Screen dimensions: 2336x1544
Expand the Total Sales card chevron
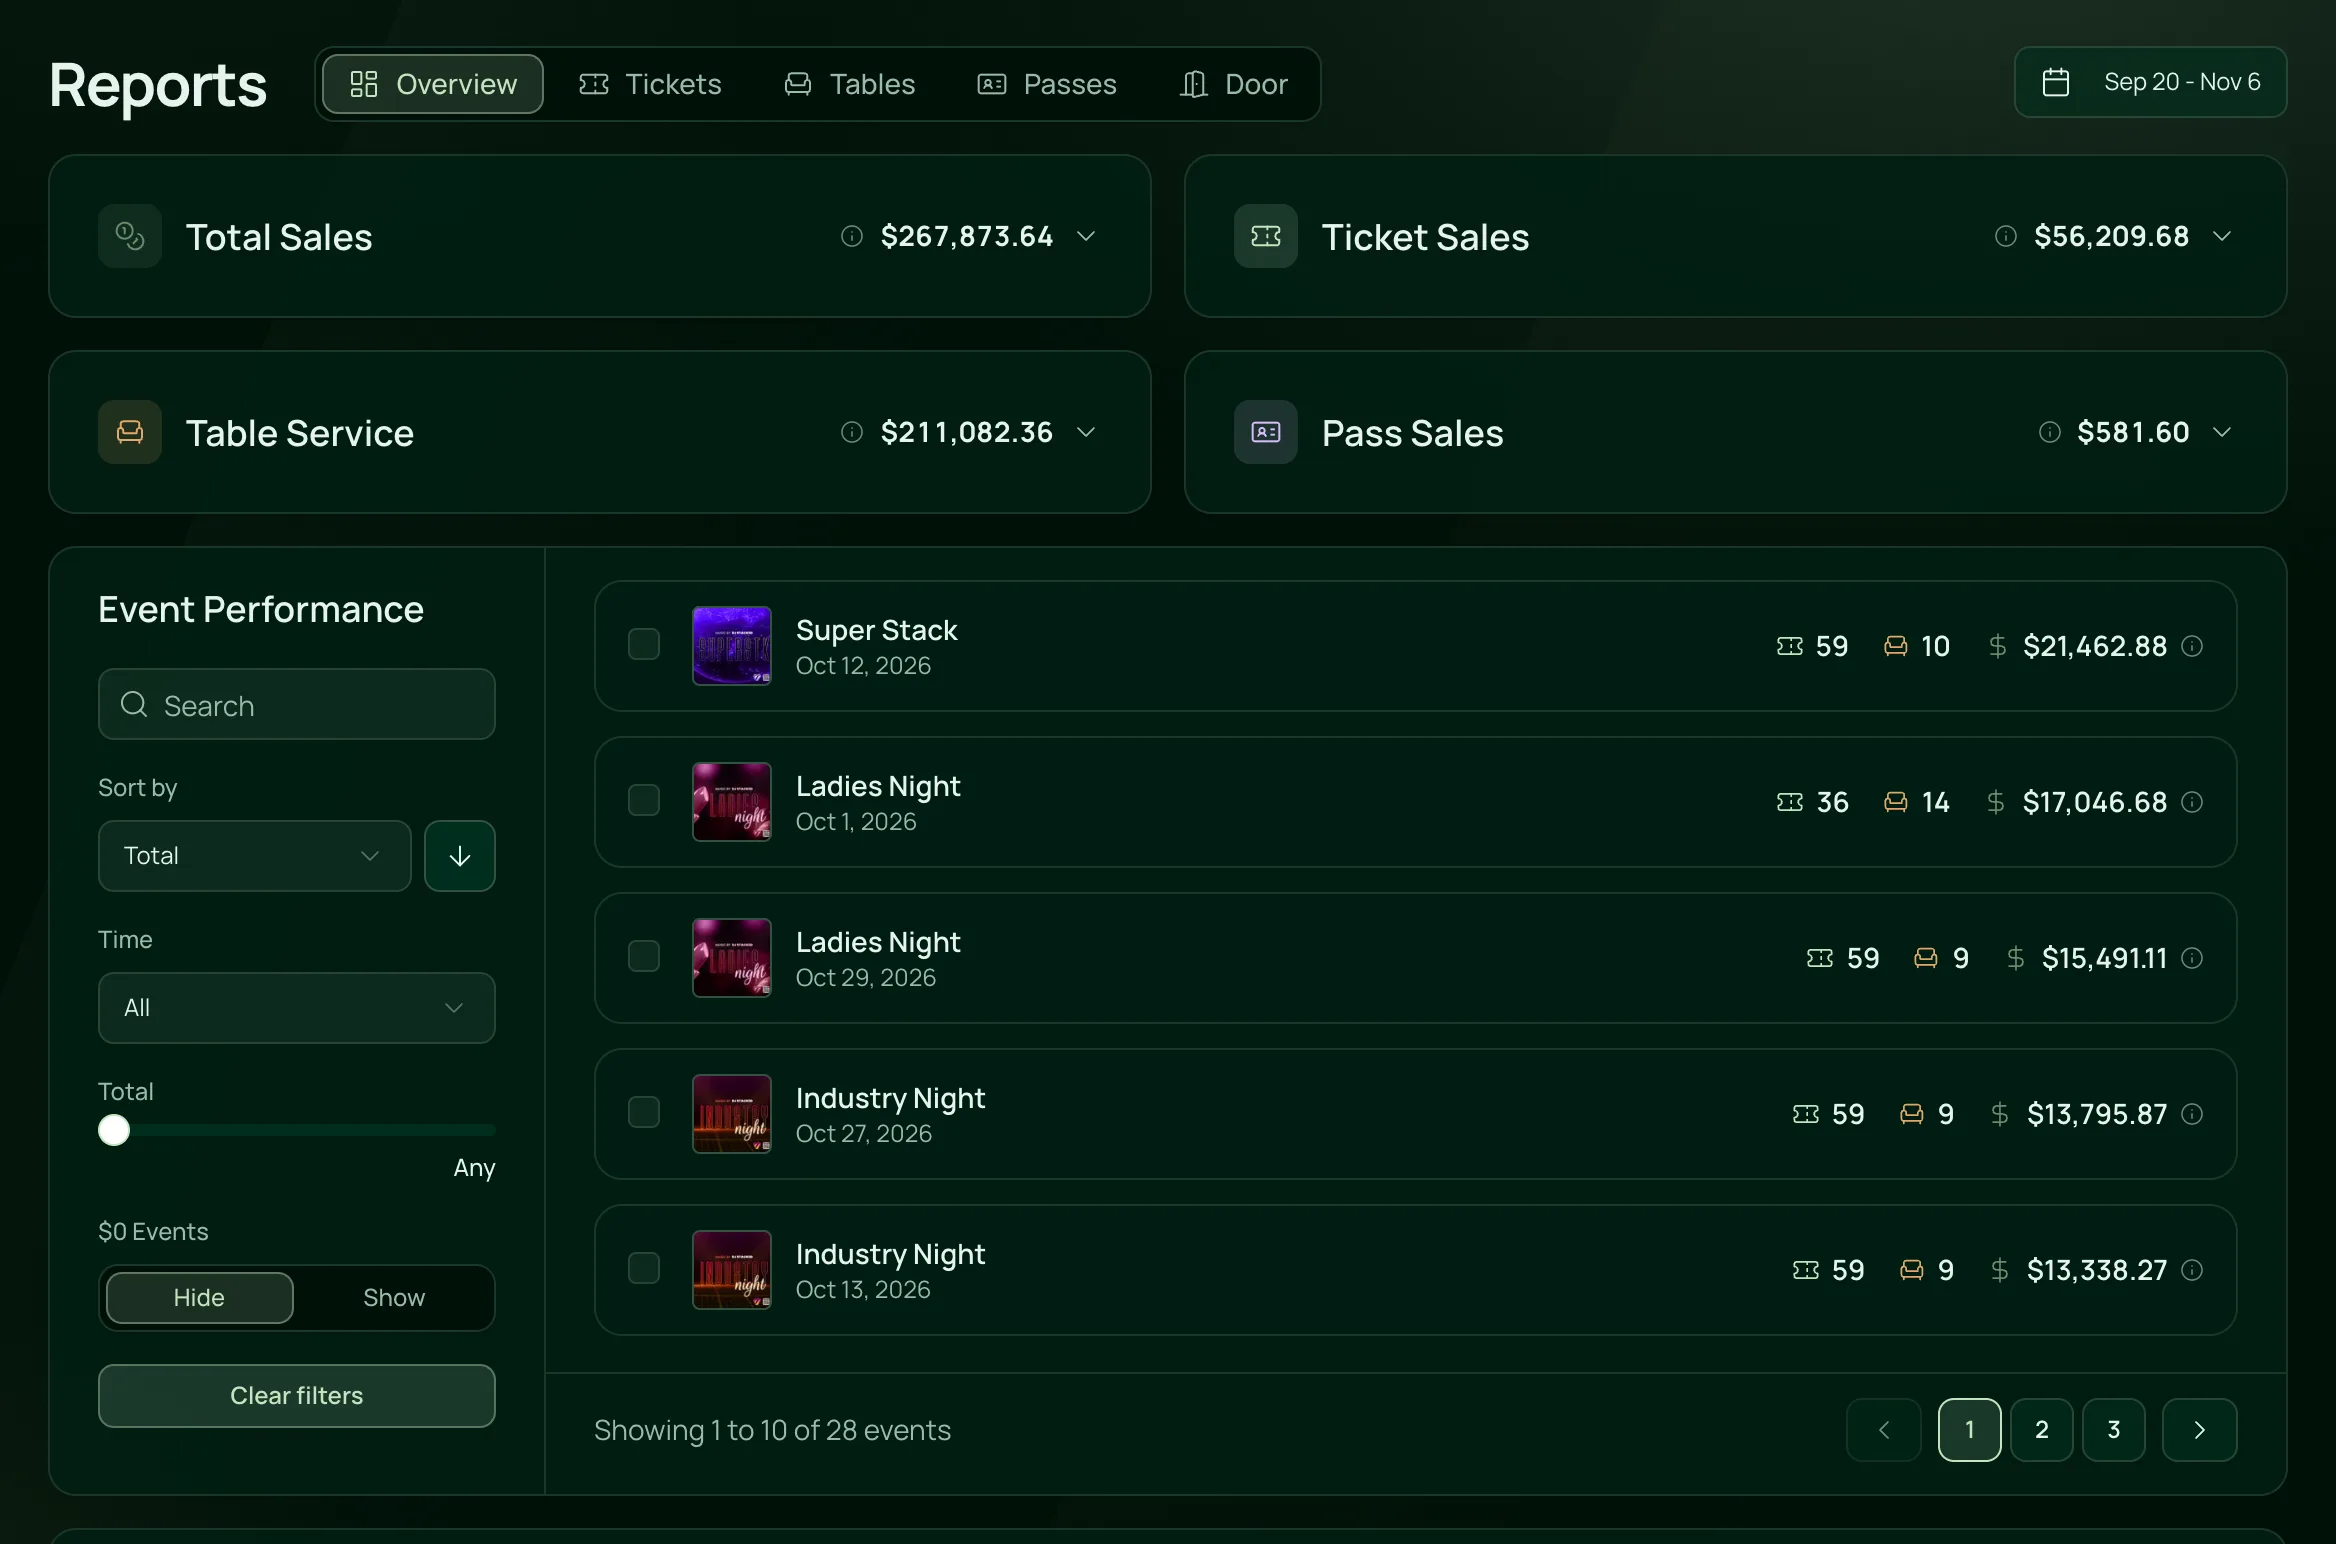pos(1086,236)
